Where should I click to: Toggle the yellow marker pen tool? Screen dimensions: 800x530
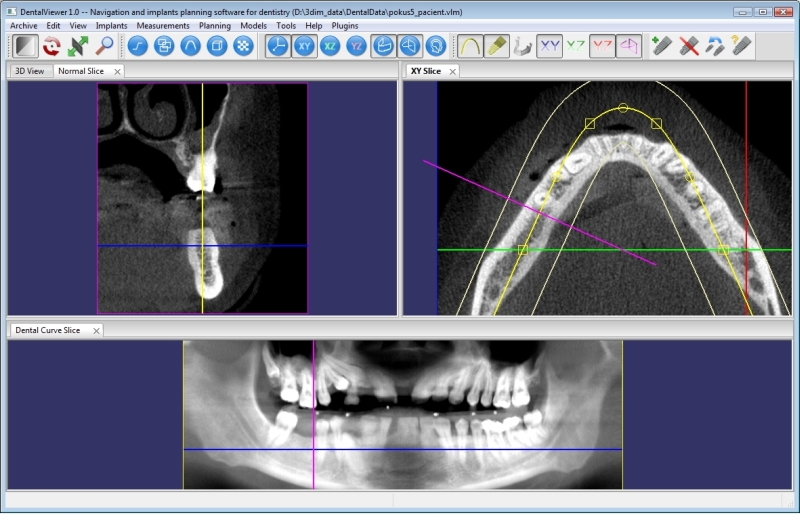[496, 46]
